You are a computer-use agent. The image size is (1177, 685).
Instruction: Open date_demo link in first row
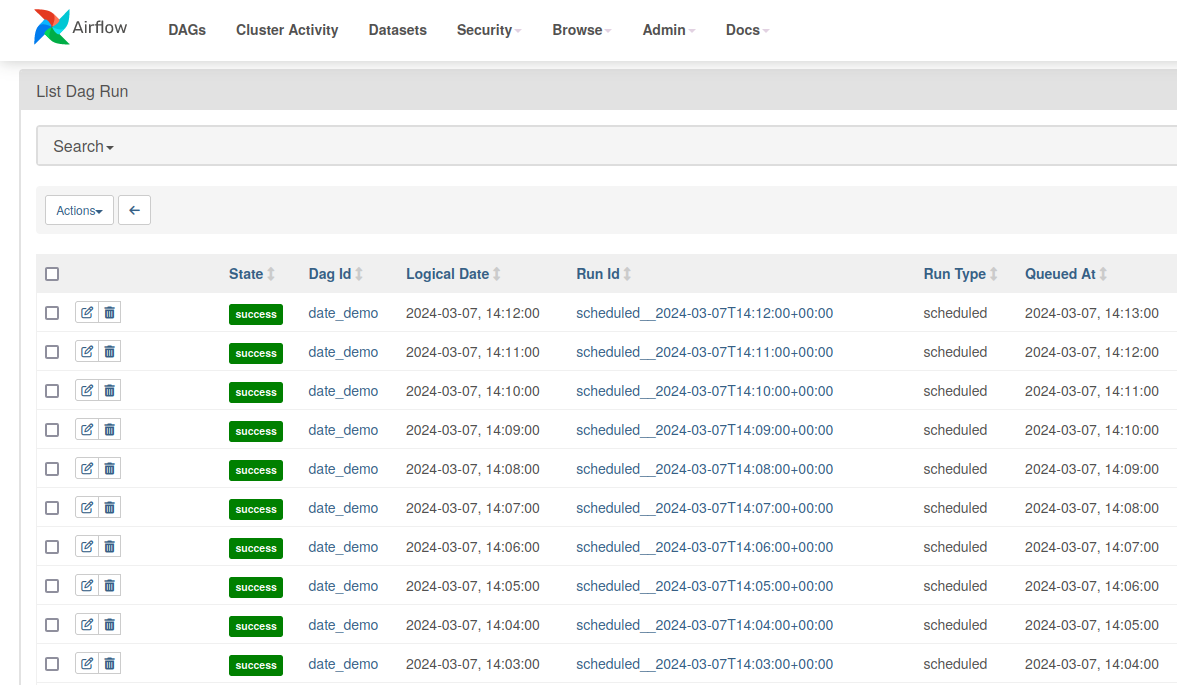(x=343, y=313)
